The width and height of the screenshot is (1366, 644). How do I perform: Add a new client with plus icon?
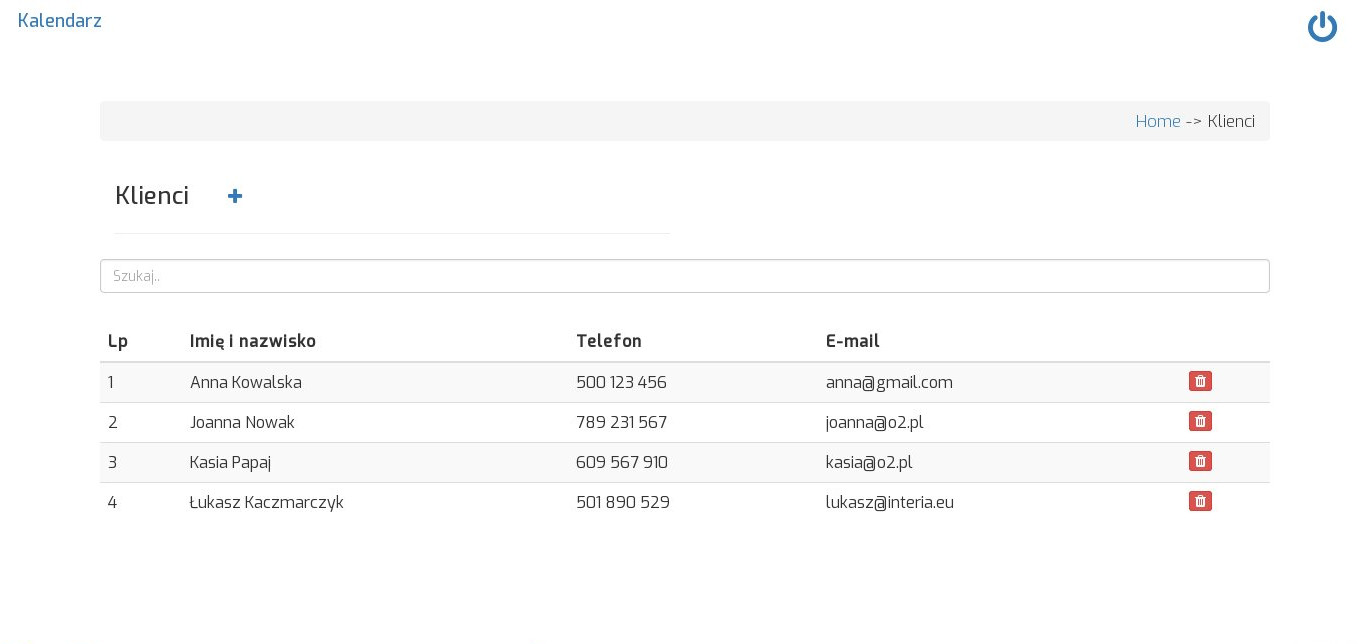[x=235, y=196]
